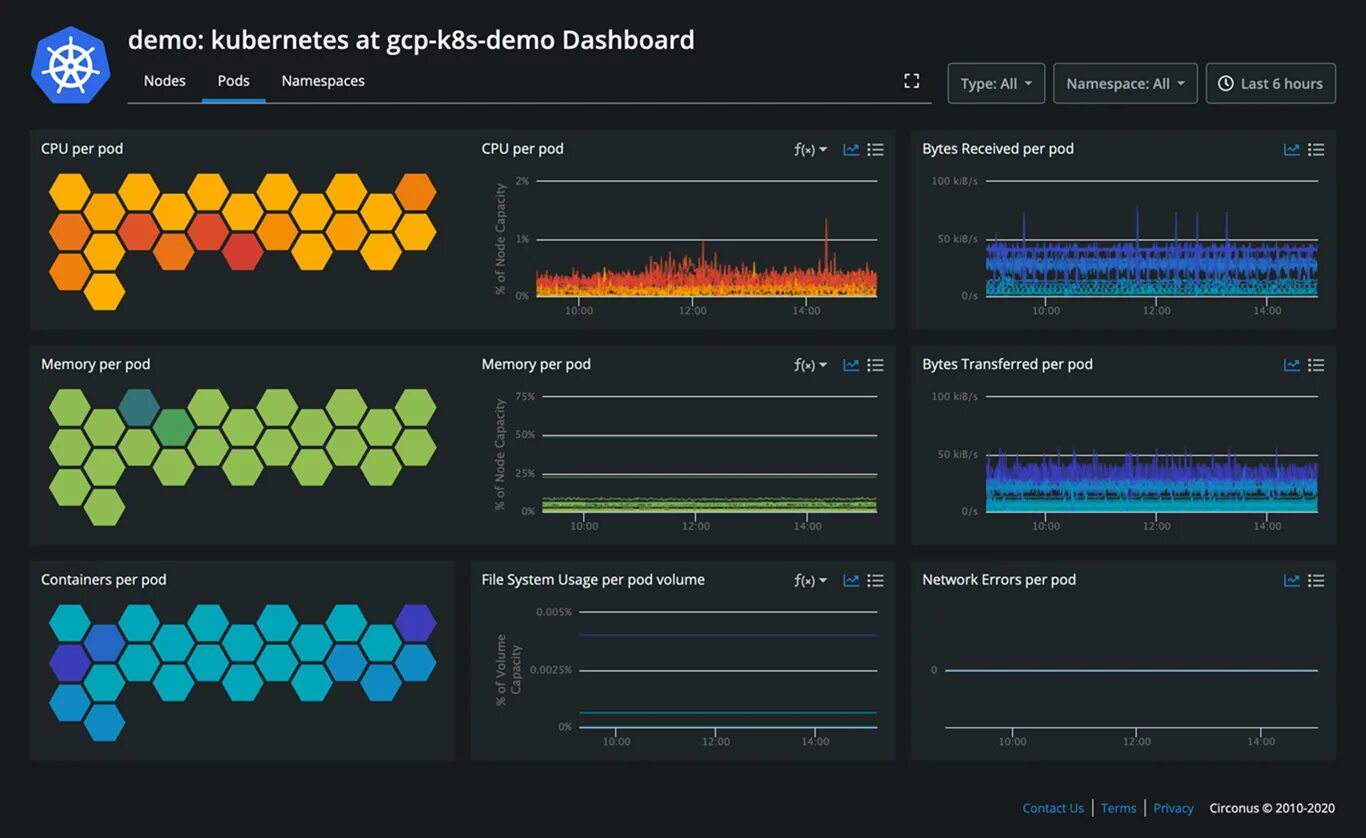This screenshot has width=1366, height=838.
Task: Switch to the Nodes tab
Action: point(164,80)
